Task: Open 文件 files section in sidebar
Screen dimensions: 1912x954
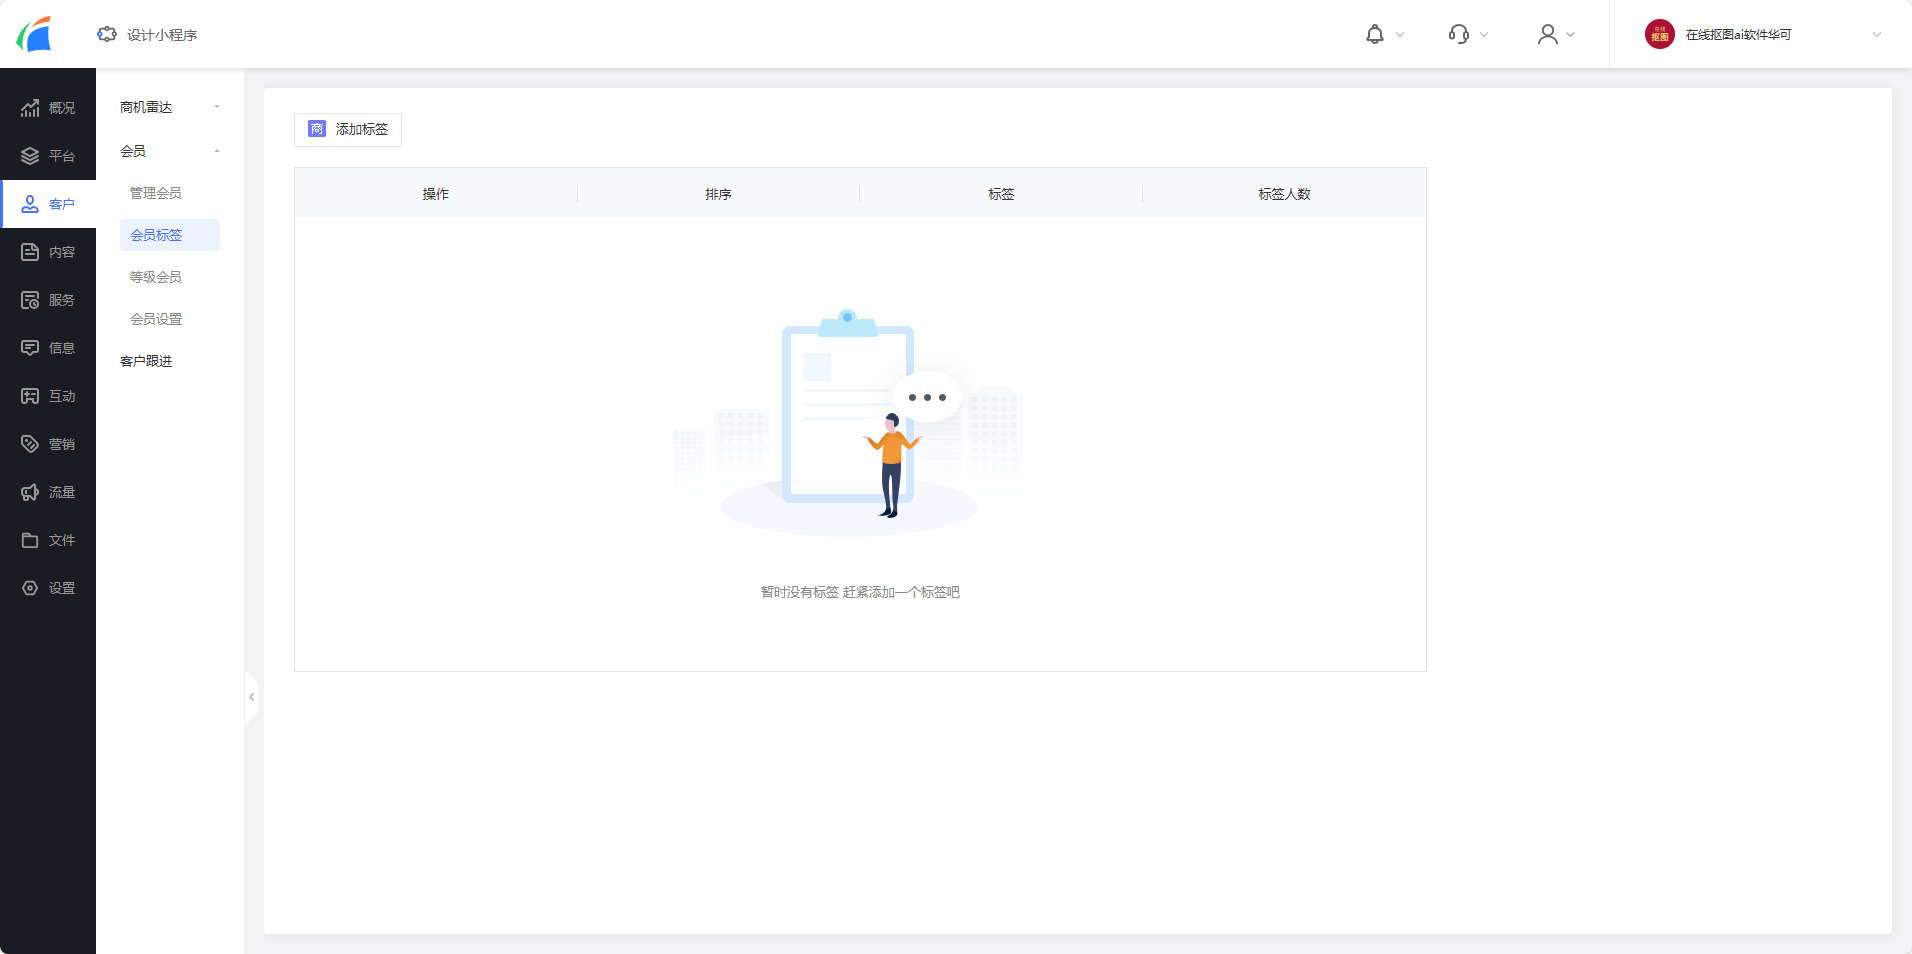Action: point(48,540)
